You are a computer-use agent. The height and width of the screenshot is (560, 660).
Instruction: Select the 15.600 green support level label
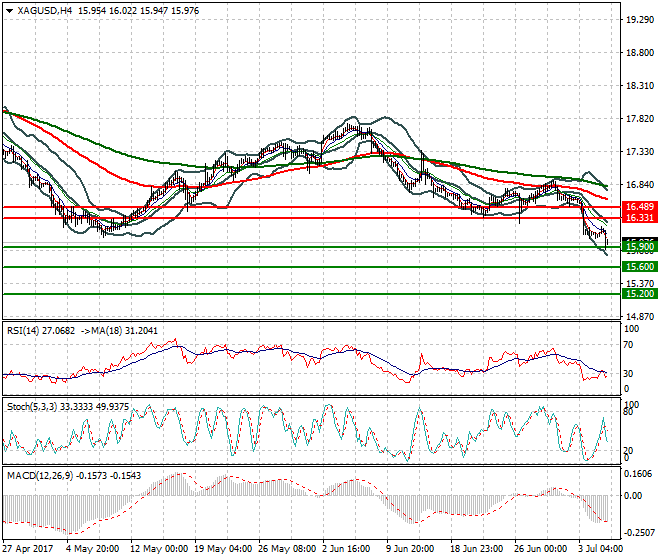[640, 267]
